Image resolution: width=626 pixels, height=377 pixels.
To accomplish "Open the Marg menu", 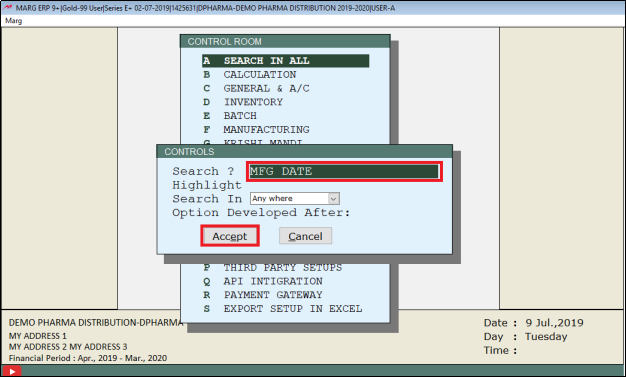I will (x=14, y=21).
